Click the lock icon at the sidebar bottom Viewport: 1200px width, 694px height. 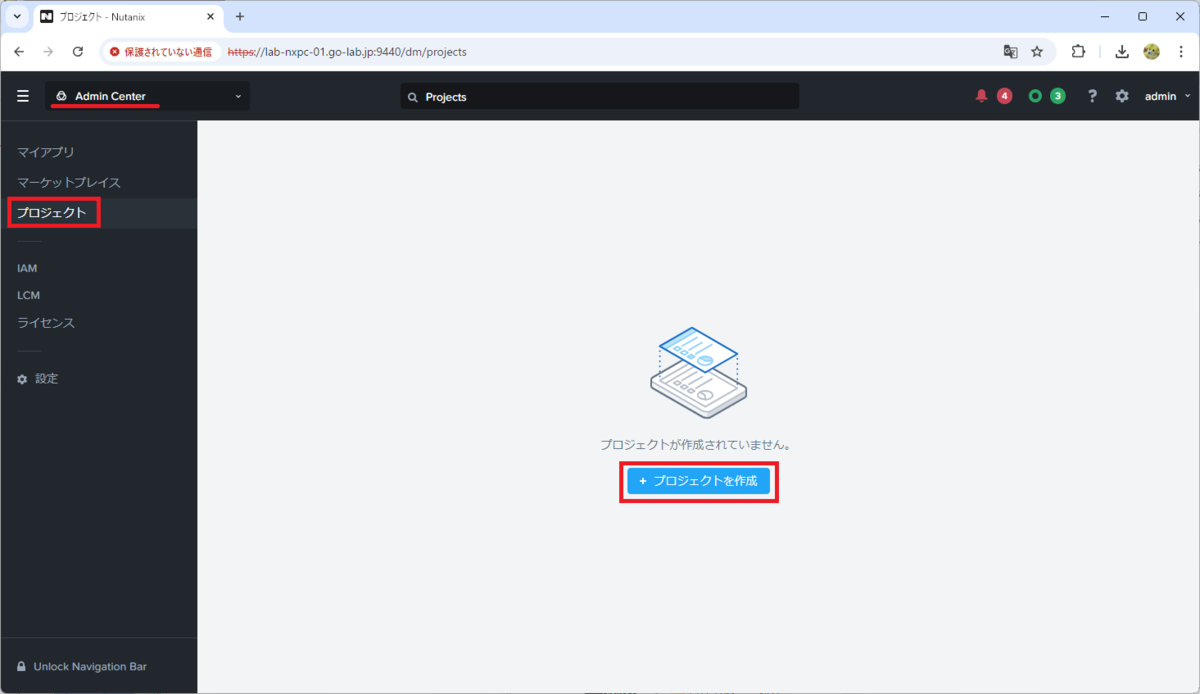pos(21,666)
